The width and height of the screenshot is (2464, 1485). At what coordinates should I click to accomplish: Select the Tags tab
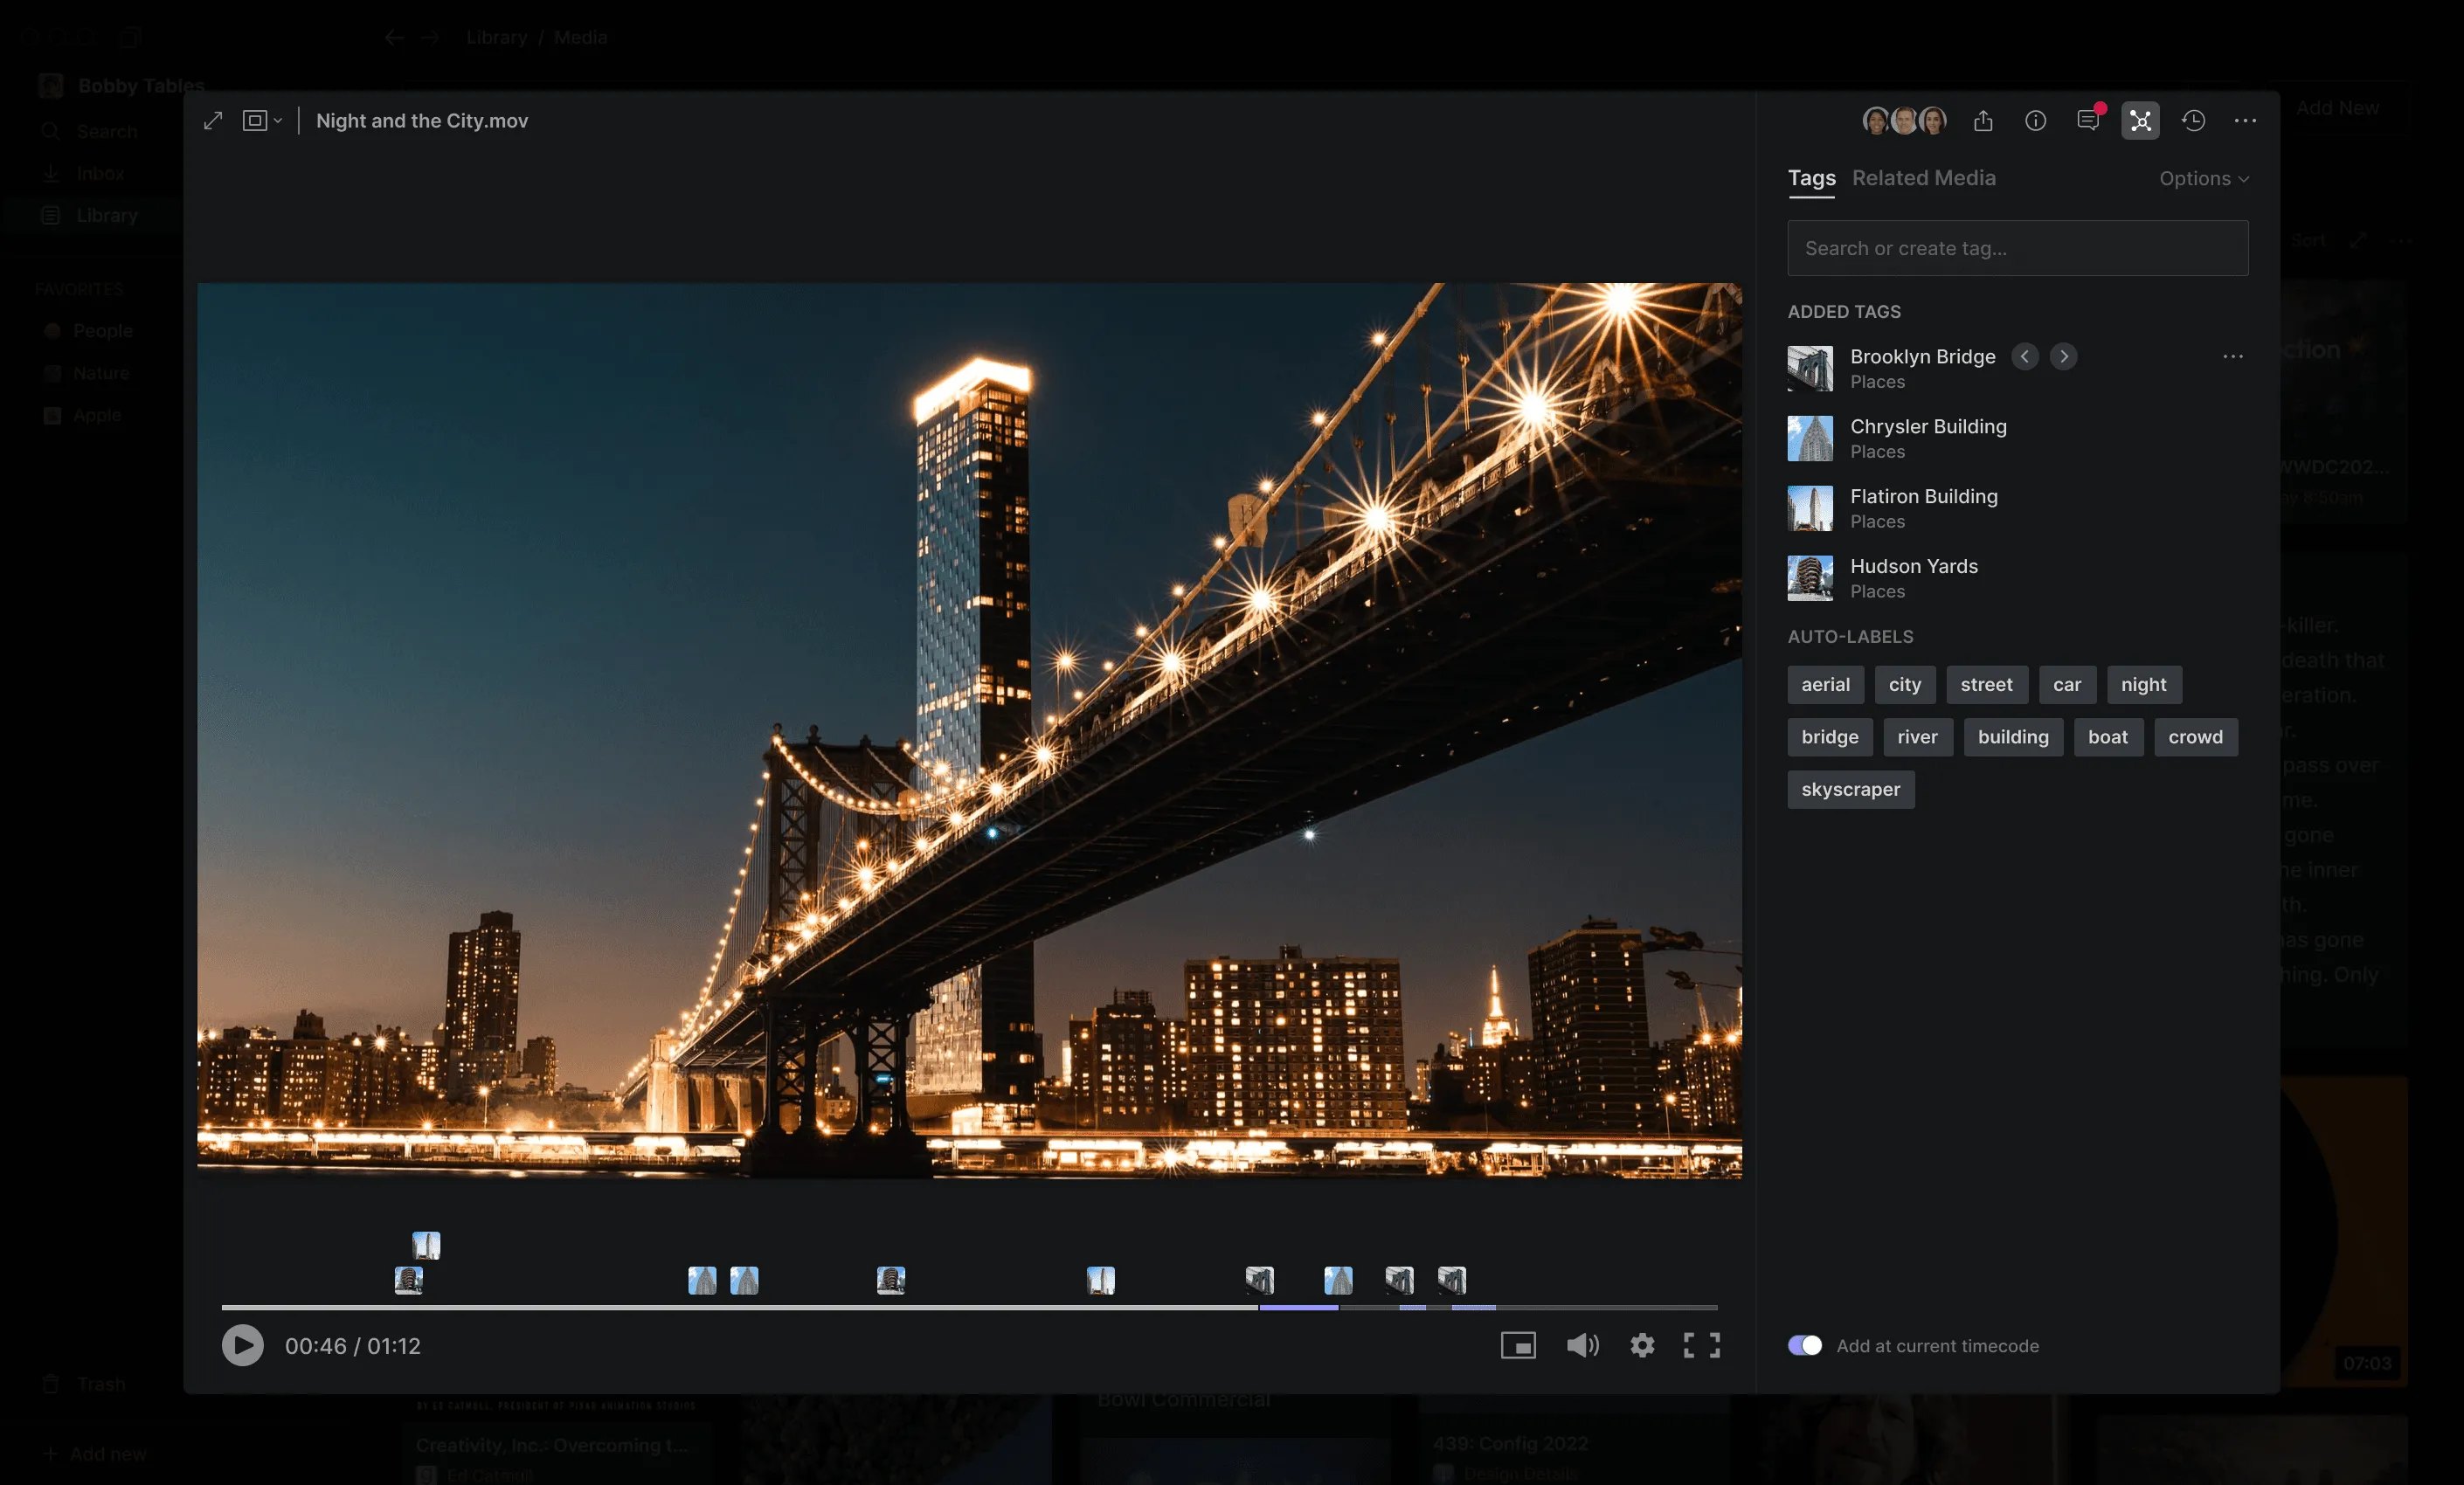(1811, 178)
